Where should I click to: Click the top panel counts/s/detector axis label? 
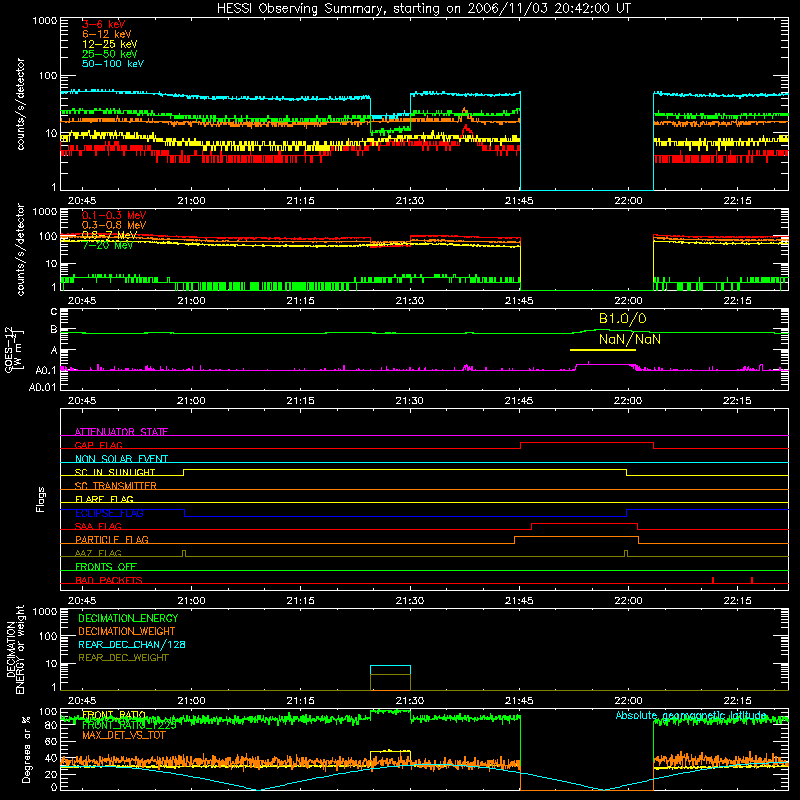(20, 104)
